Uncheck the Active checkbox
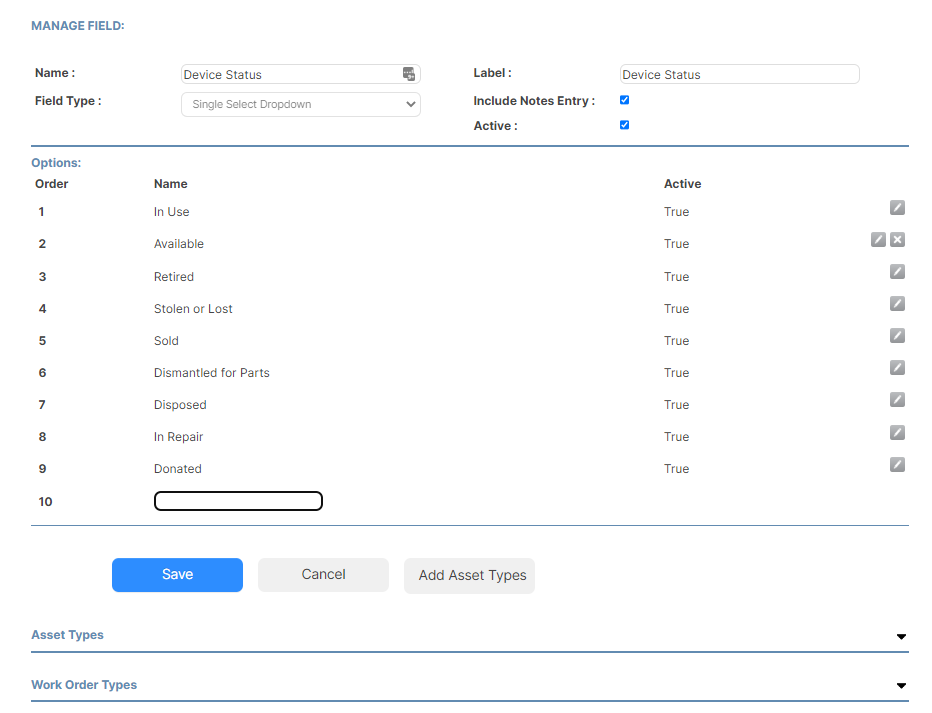Screen dimensions: 932x713 coord(624,125)
